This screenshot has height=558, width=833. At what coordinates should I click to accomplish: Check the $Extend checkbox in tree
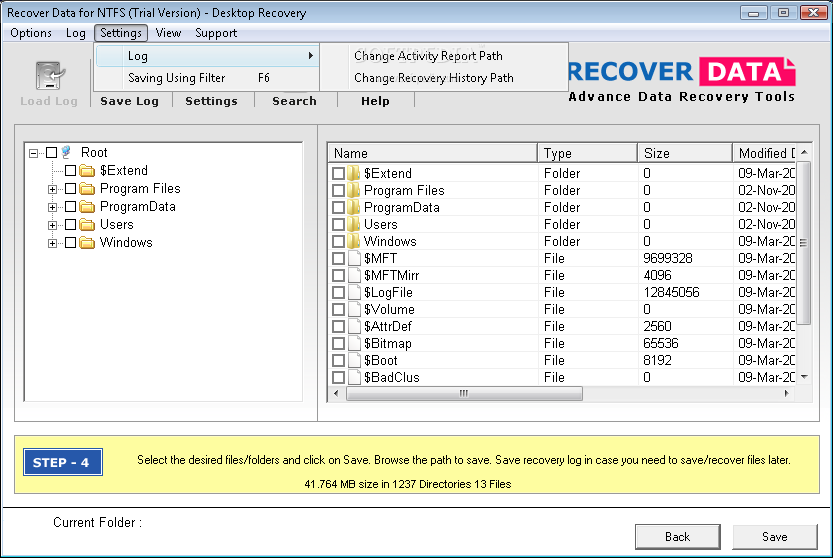[71, 171]
